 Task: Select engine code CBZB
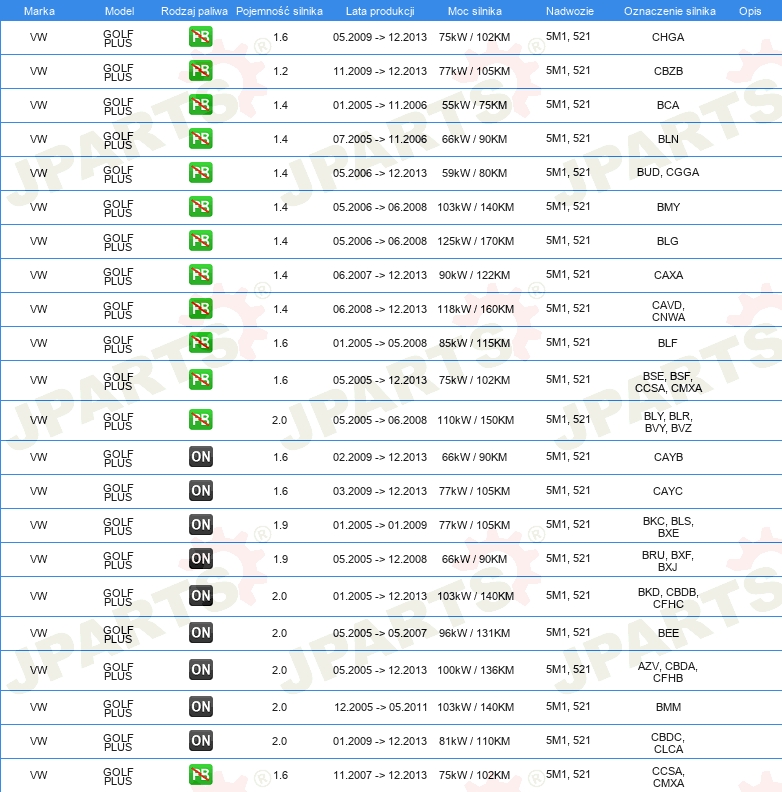[668, 71]
